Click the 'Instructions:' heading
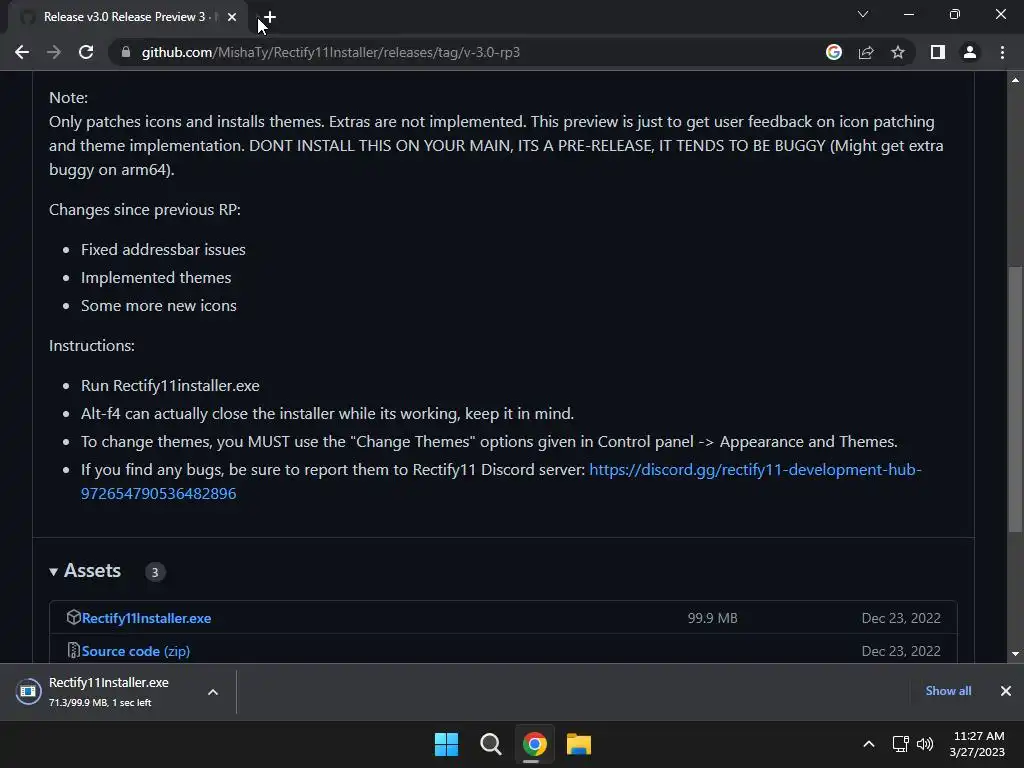The height and width of the screenshot is (768, 1024). coord(92,345)
